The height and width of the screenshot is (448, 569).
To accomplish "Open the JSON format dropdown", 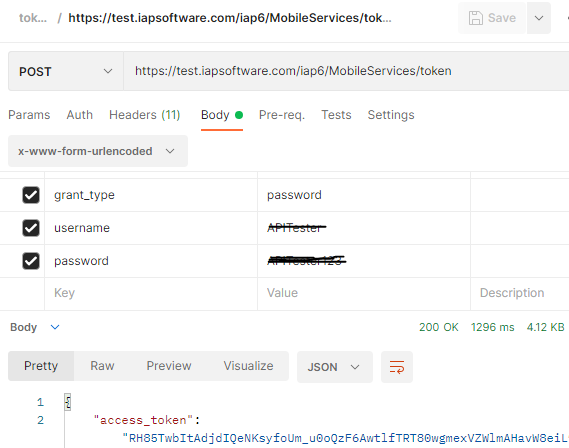I will [335, 367].
